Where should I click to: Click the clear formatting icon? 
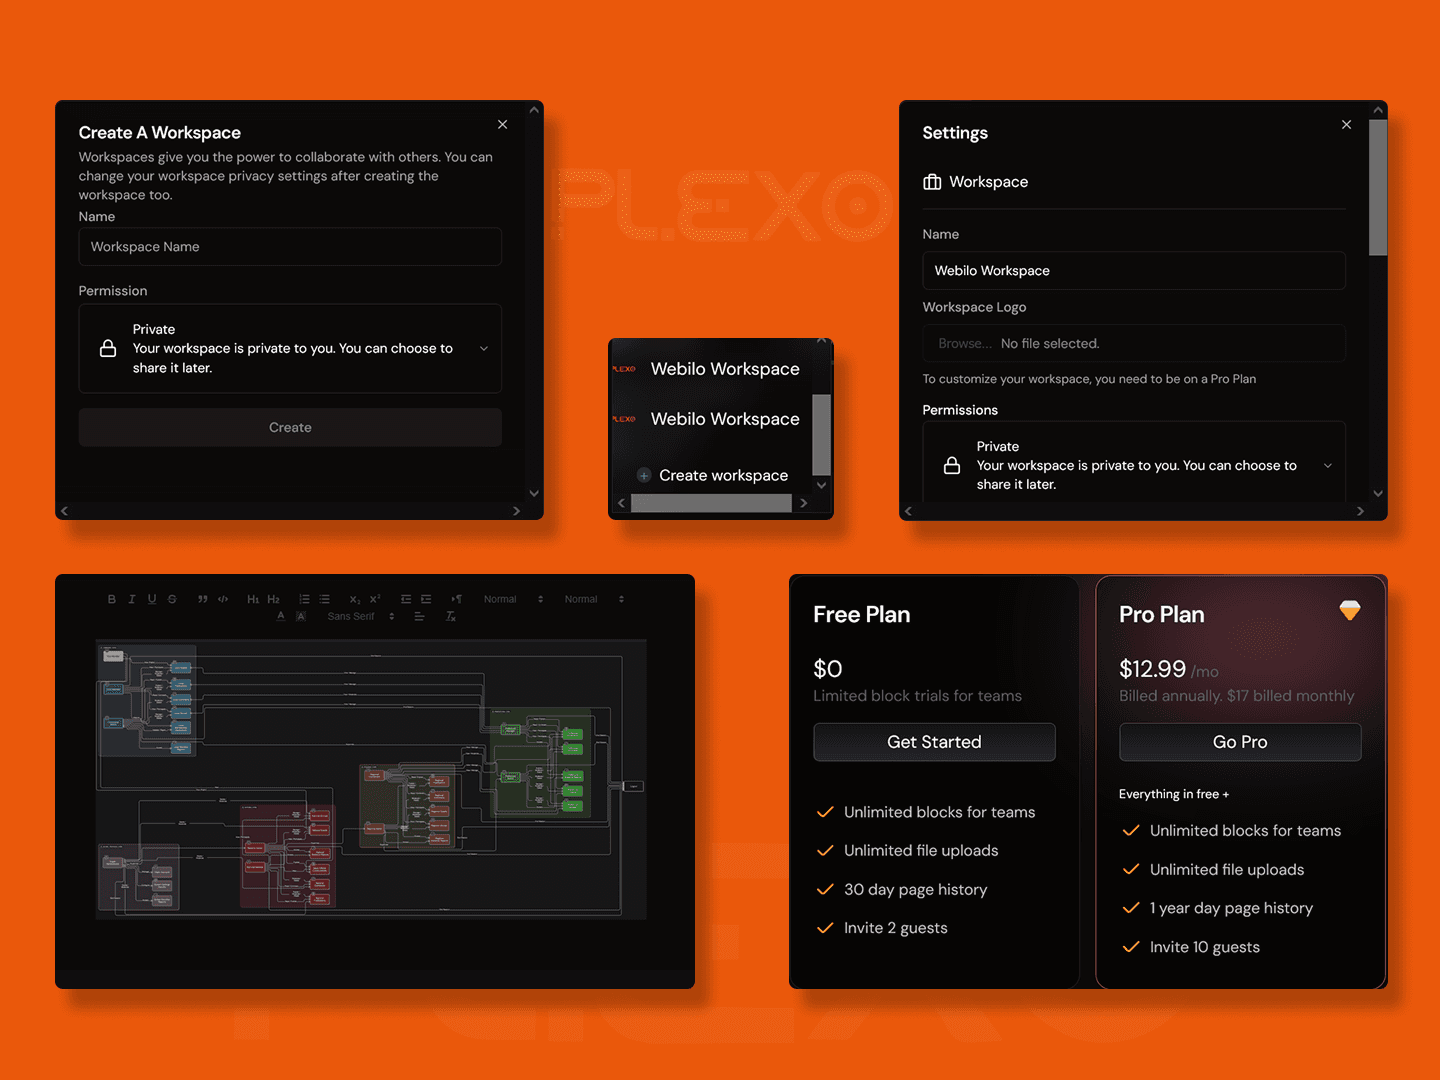click(x=450, y=617)
